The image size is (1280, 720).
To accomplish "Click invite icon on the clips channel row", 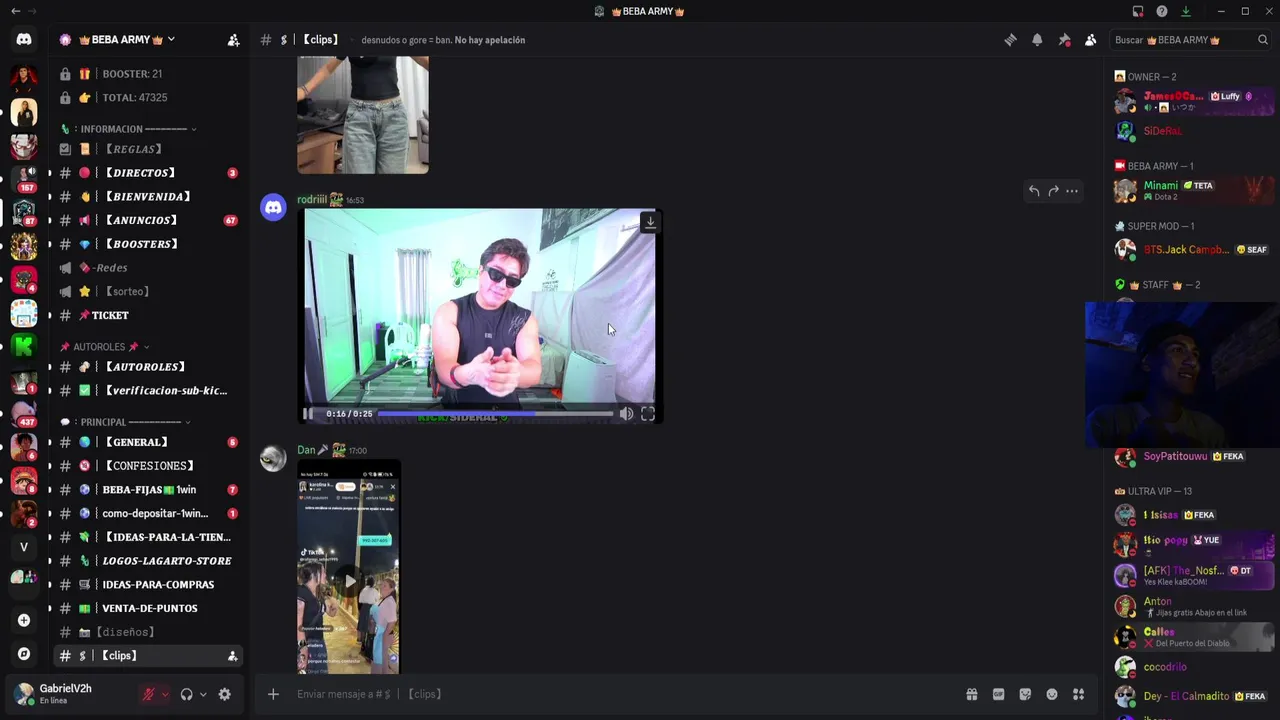I will pyautogui.click(x=232, y=656).
